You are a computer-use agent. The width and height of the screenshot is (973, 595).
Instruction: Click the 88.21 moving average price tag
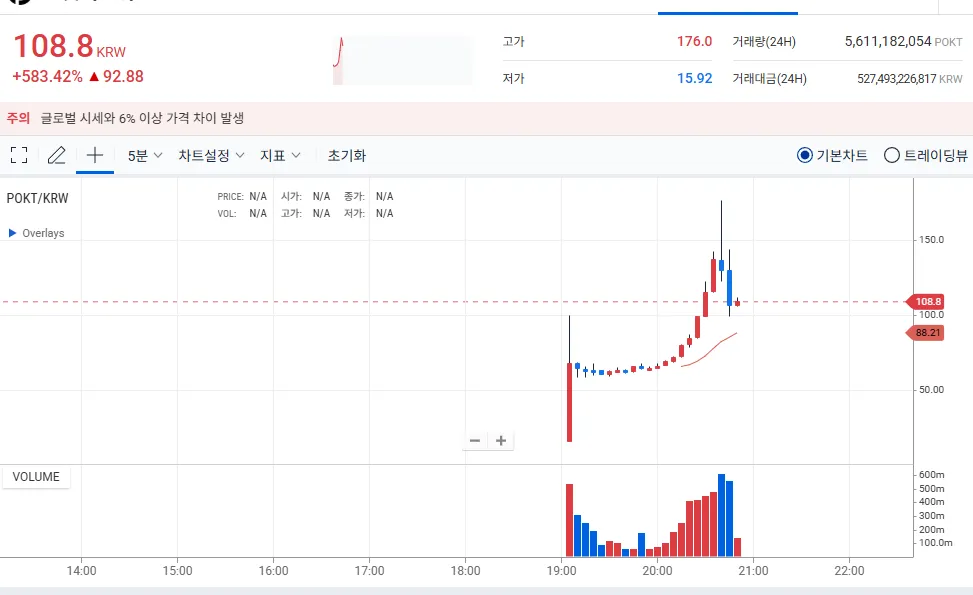925,333
